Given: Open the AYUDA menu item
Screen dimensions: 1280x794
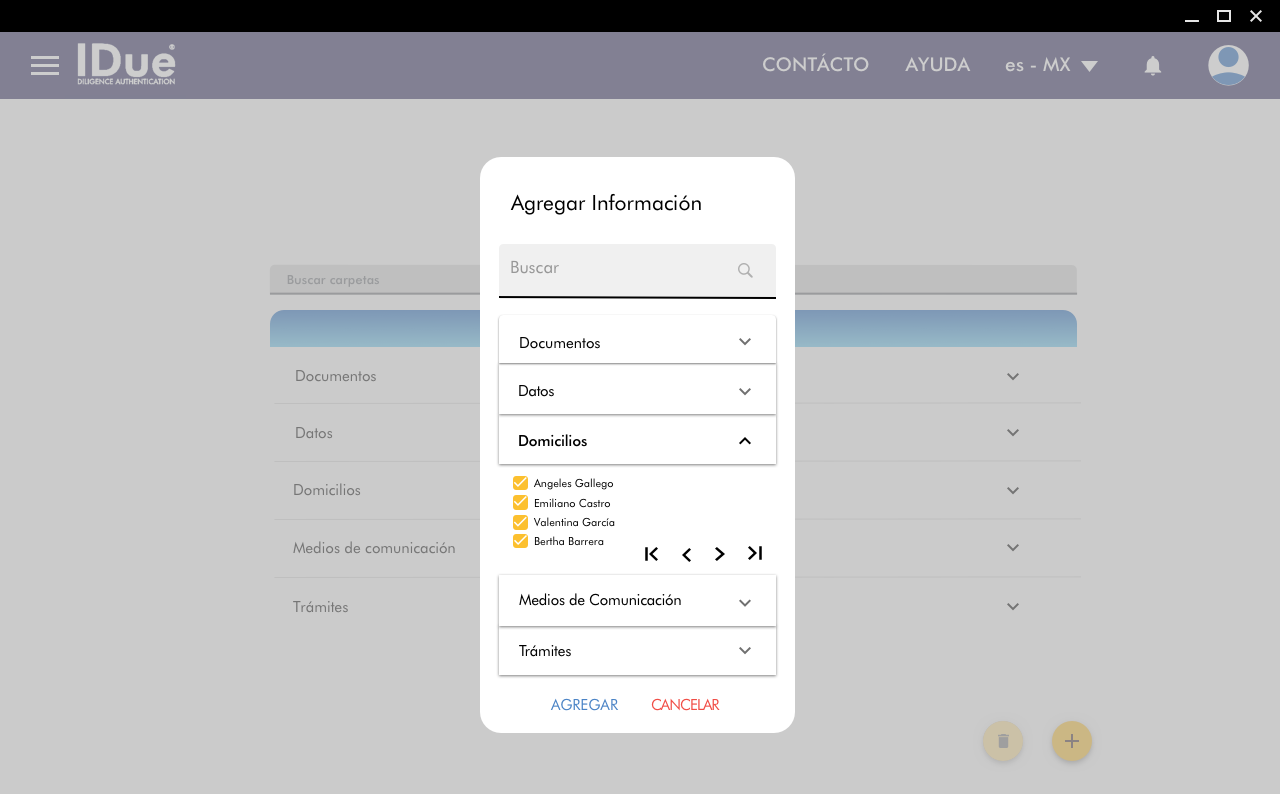Looking at the screenshot, I should [937, 65].
